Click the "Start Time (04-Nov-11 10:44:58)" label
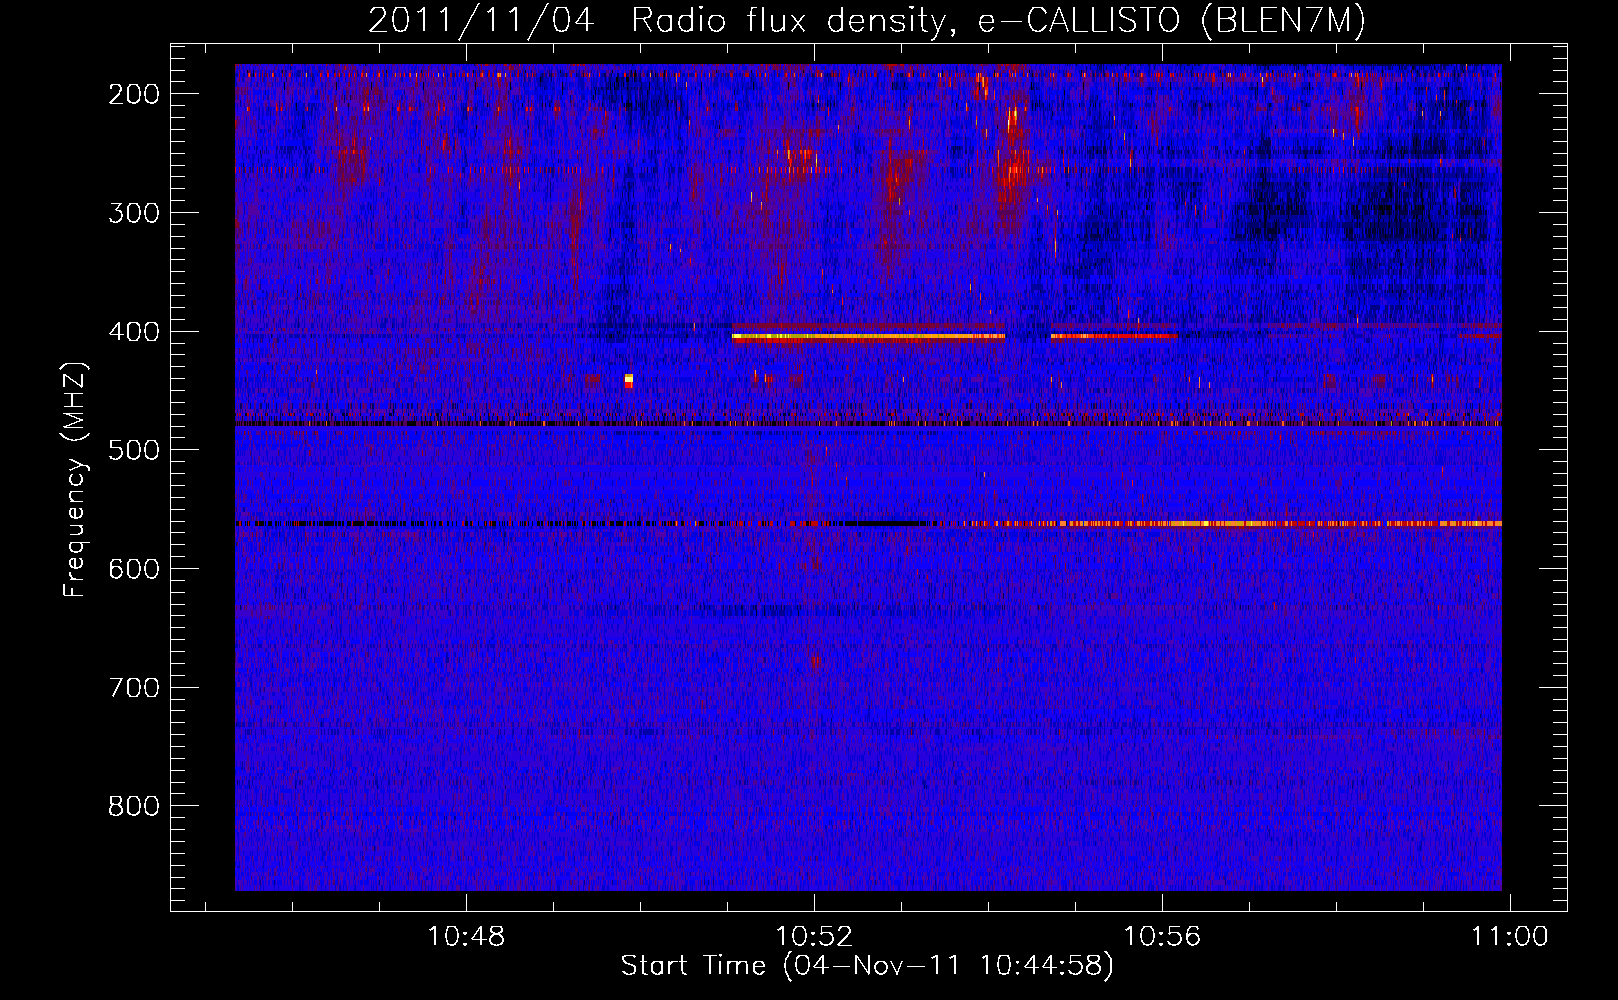The width and height of the screenshot is (1618, 1000). [x=866, y=966]
